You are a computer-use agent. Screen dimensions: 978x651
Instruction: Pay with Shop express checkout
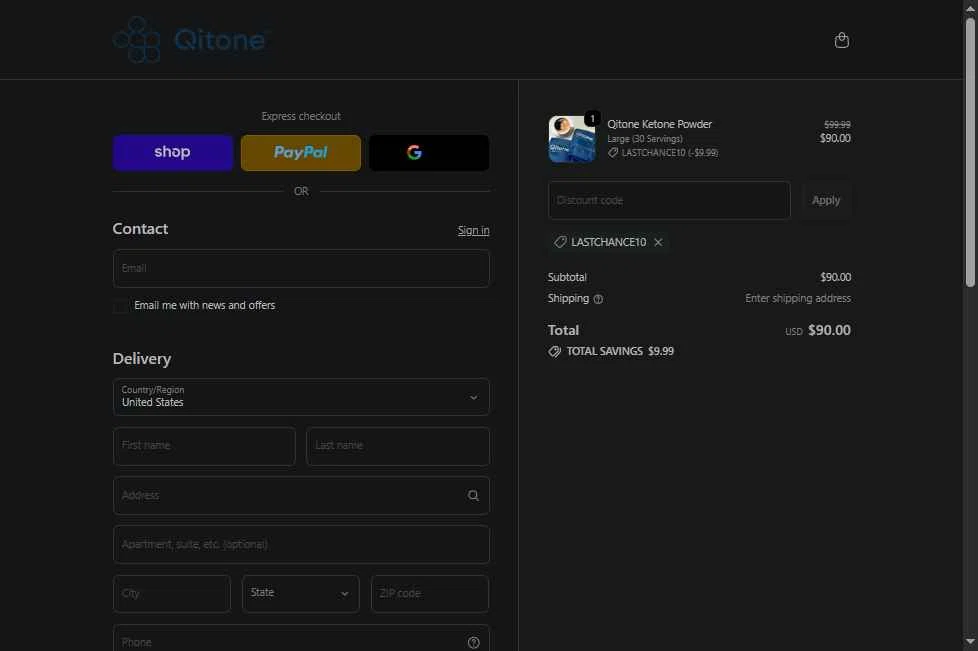point(173,153)
